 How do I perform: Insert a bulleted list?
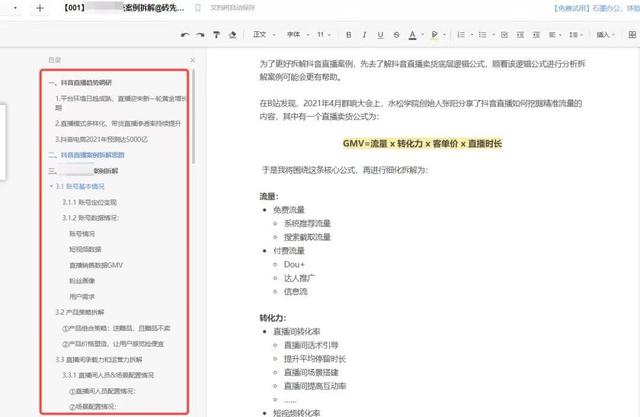point(482,35)
